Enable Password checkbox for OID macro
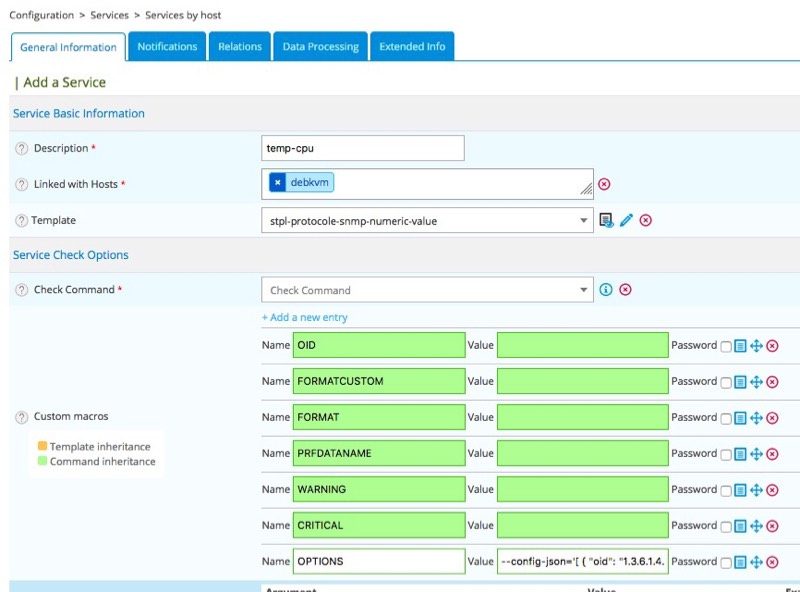The image size is (800, 592). point(726,346)
